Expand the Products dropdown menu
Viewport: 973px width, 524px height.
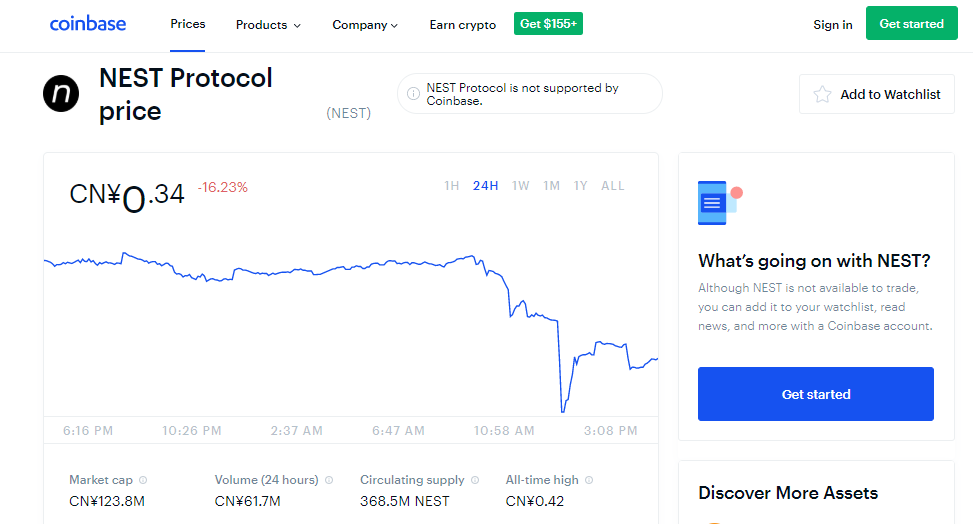point(268,25)
